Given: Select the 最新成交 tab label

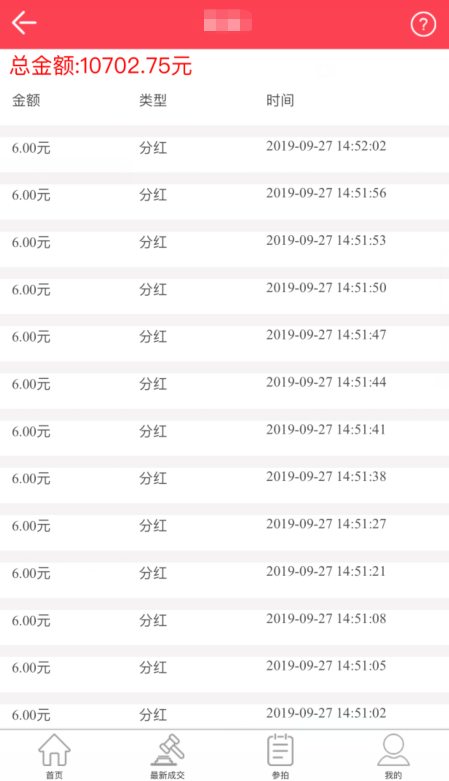Looking at the screenshot, I should [x=167, y=775].
